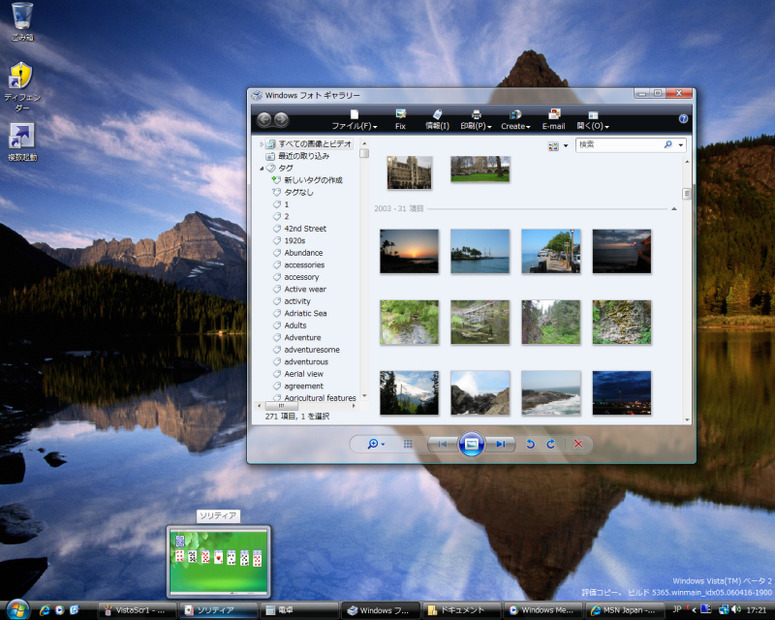
Task: Click the volume tray icon
Action: (x=736, y=609)
